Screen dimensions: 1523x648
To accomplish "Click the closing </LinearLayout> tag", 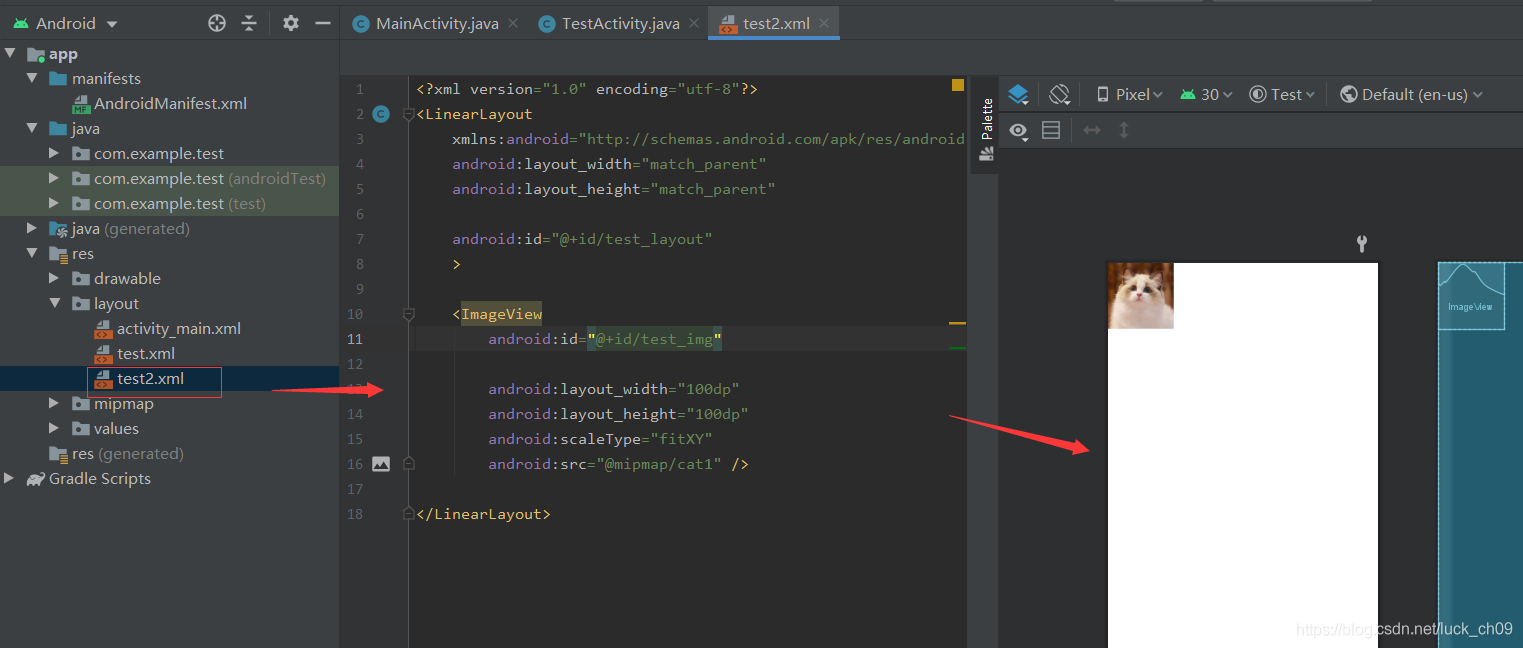I will coord(483,514).
